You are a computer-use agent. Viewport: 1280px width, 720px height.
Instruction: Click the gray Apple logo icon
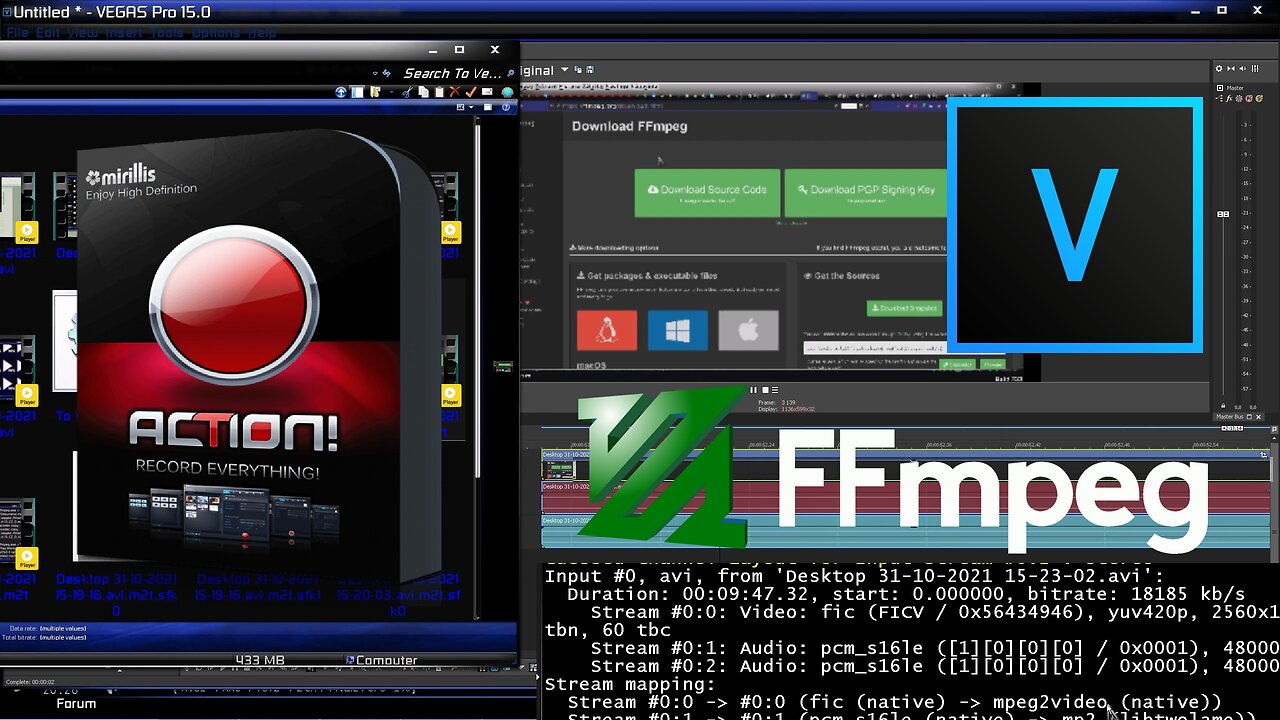tap(748, 330)
